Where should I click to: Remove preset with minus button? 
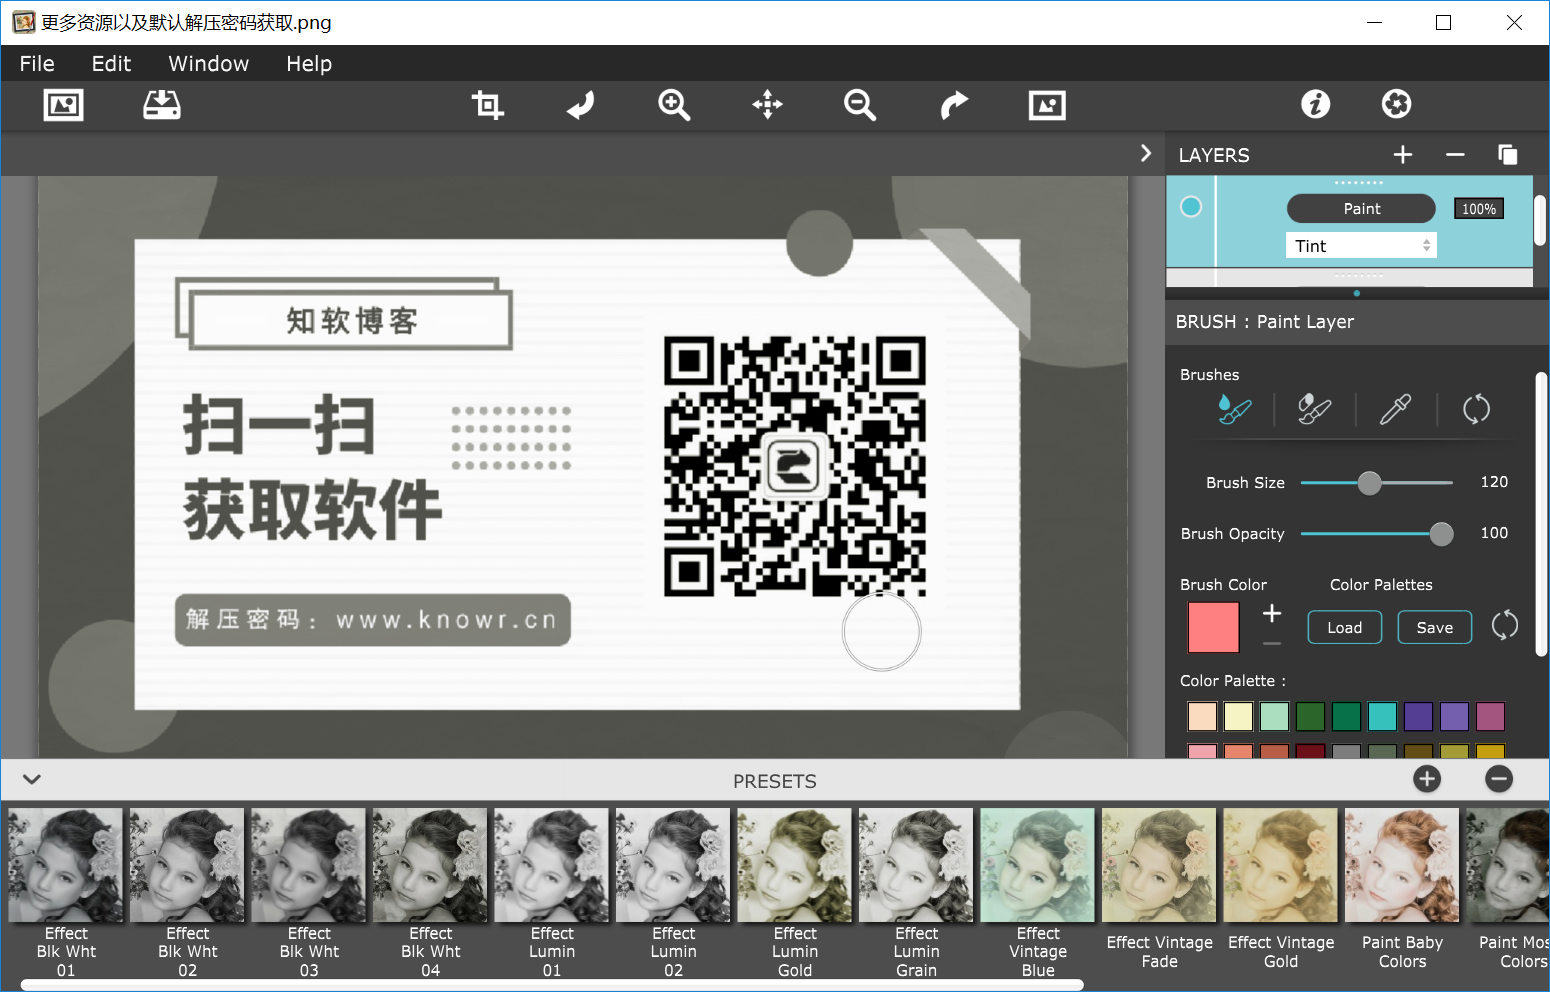tap(1499, 779)
